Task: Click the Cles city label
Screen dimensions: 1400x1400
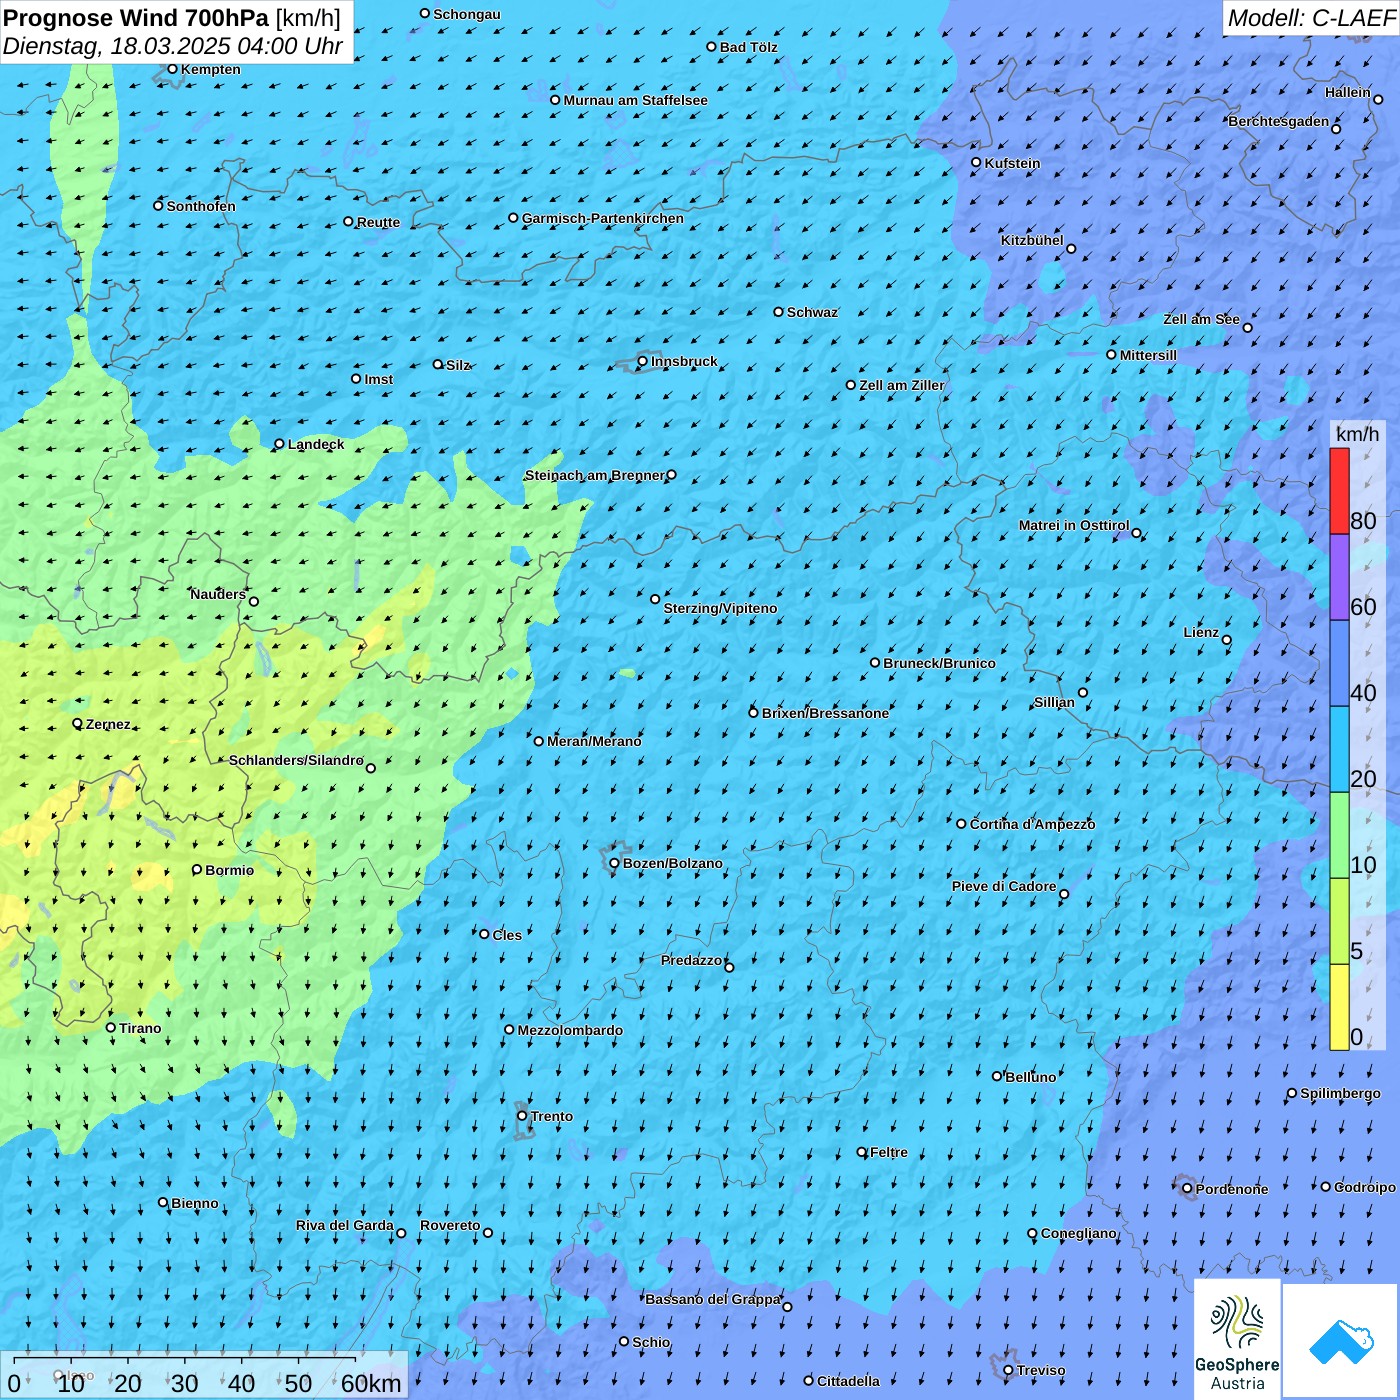Action: [507, 935]
